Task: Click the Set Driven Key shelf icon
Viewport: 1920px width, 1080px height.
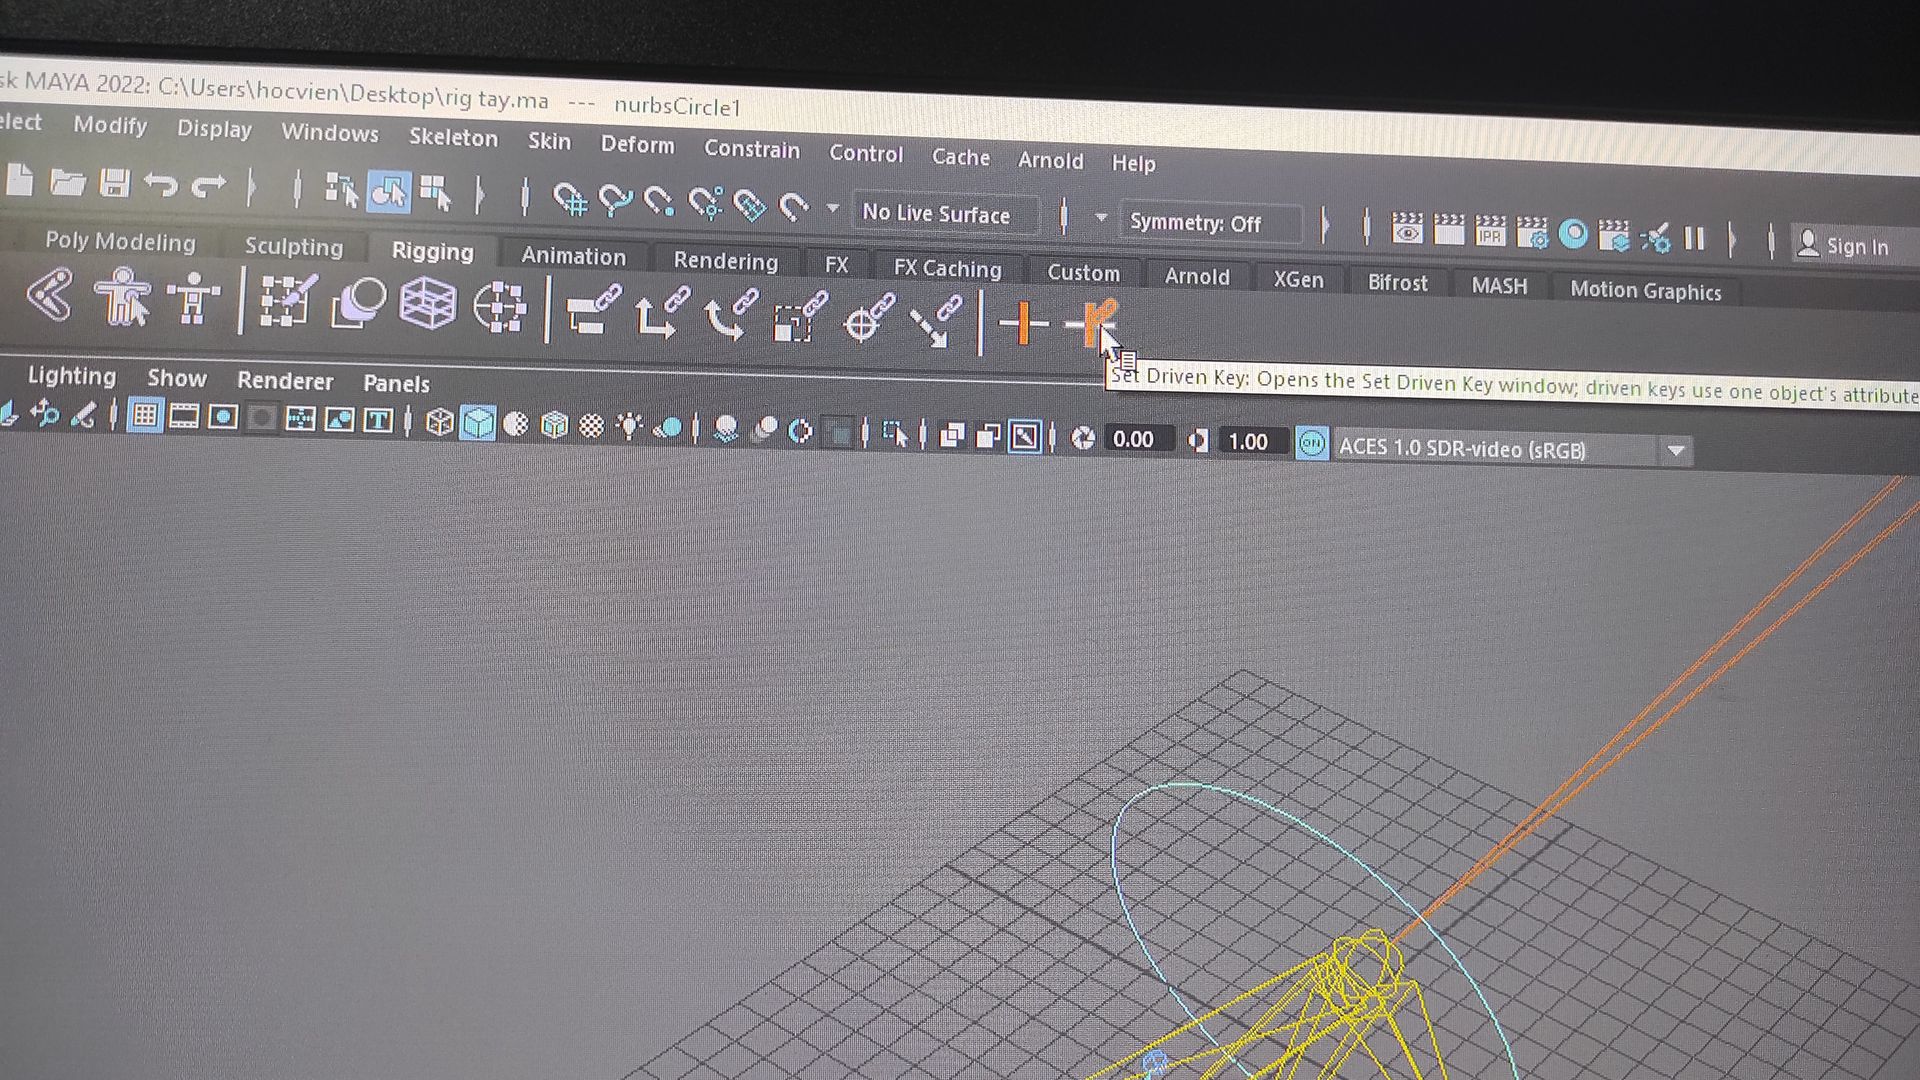Action: pos(1090,324)
